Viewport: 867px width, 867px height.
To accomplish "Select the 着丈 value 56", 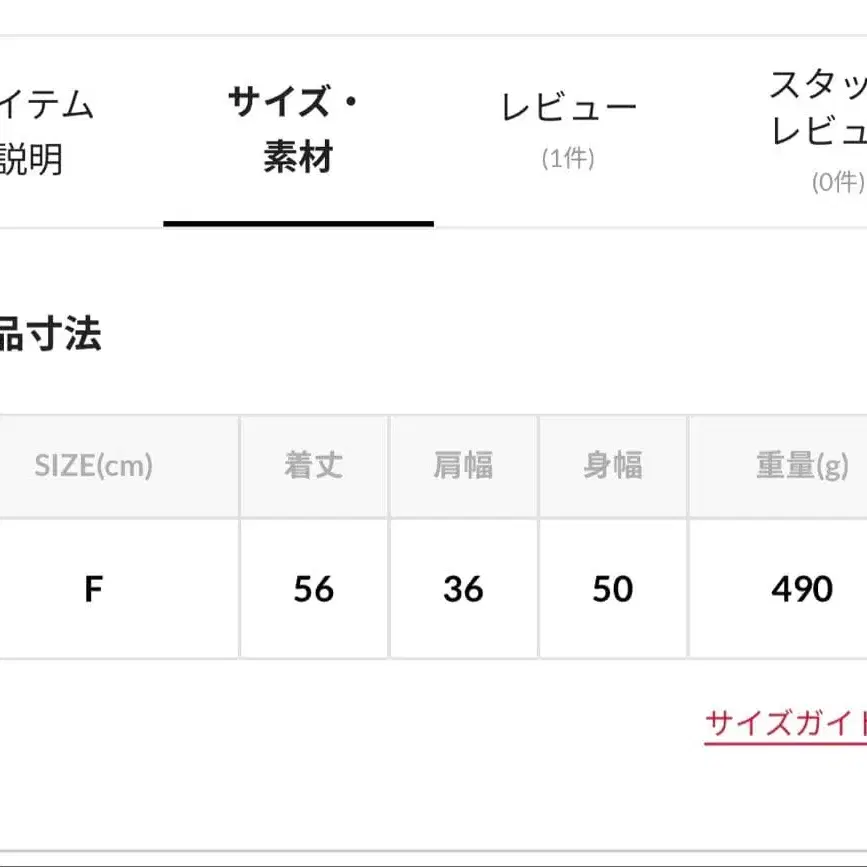I will click(x=313, y=589).
